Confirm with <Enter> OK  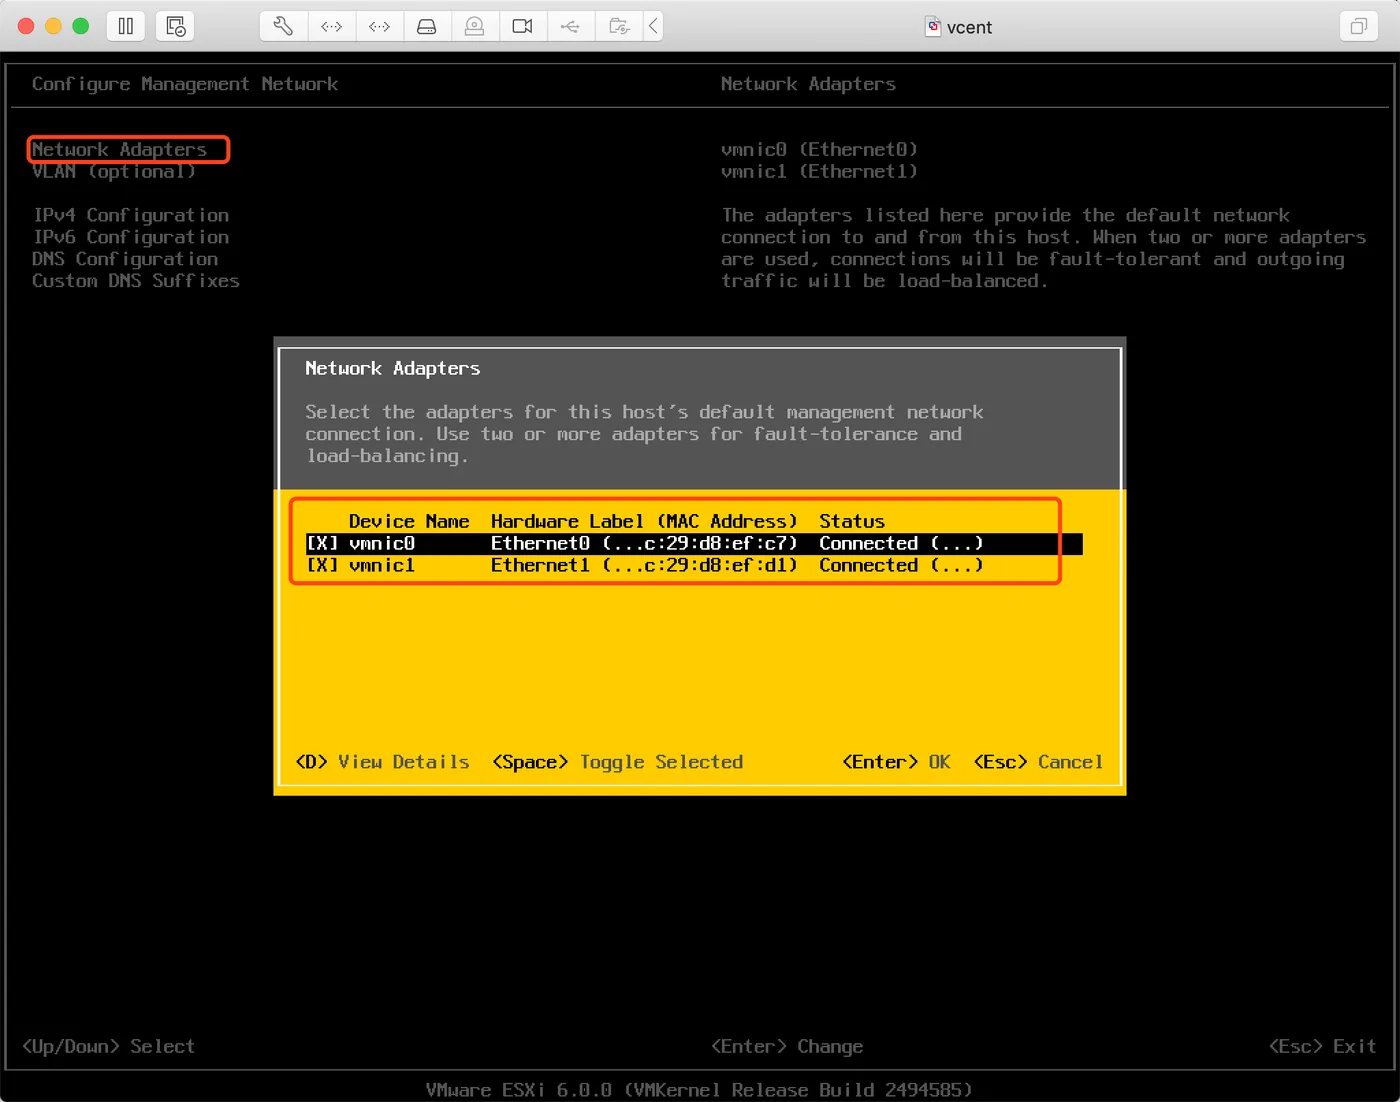[896, 762]
